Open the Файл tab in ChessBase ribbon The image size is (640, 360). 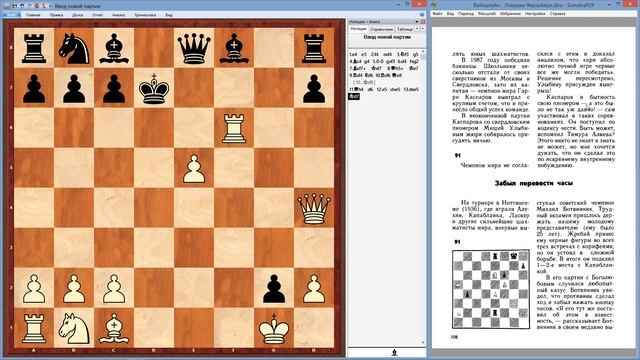[x=11, y=15]
